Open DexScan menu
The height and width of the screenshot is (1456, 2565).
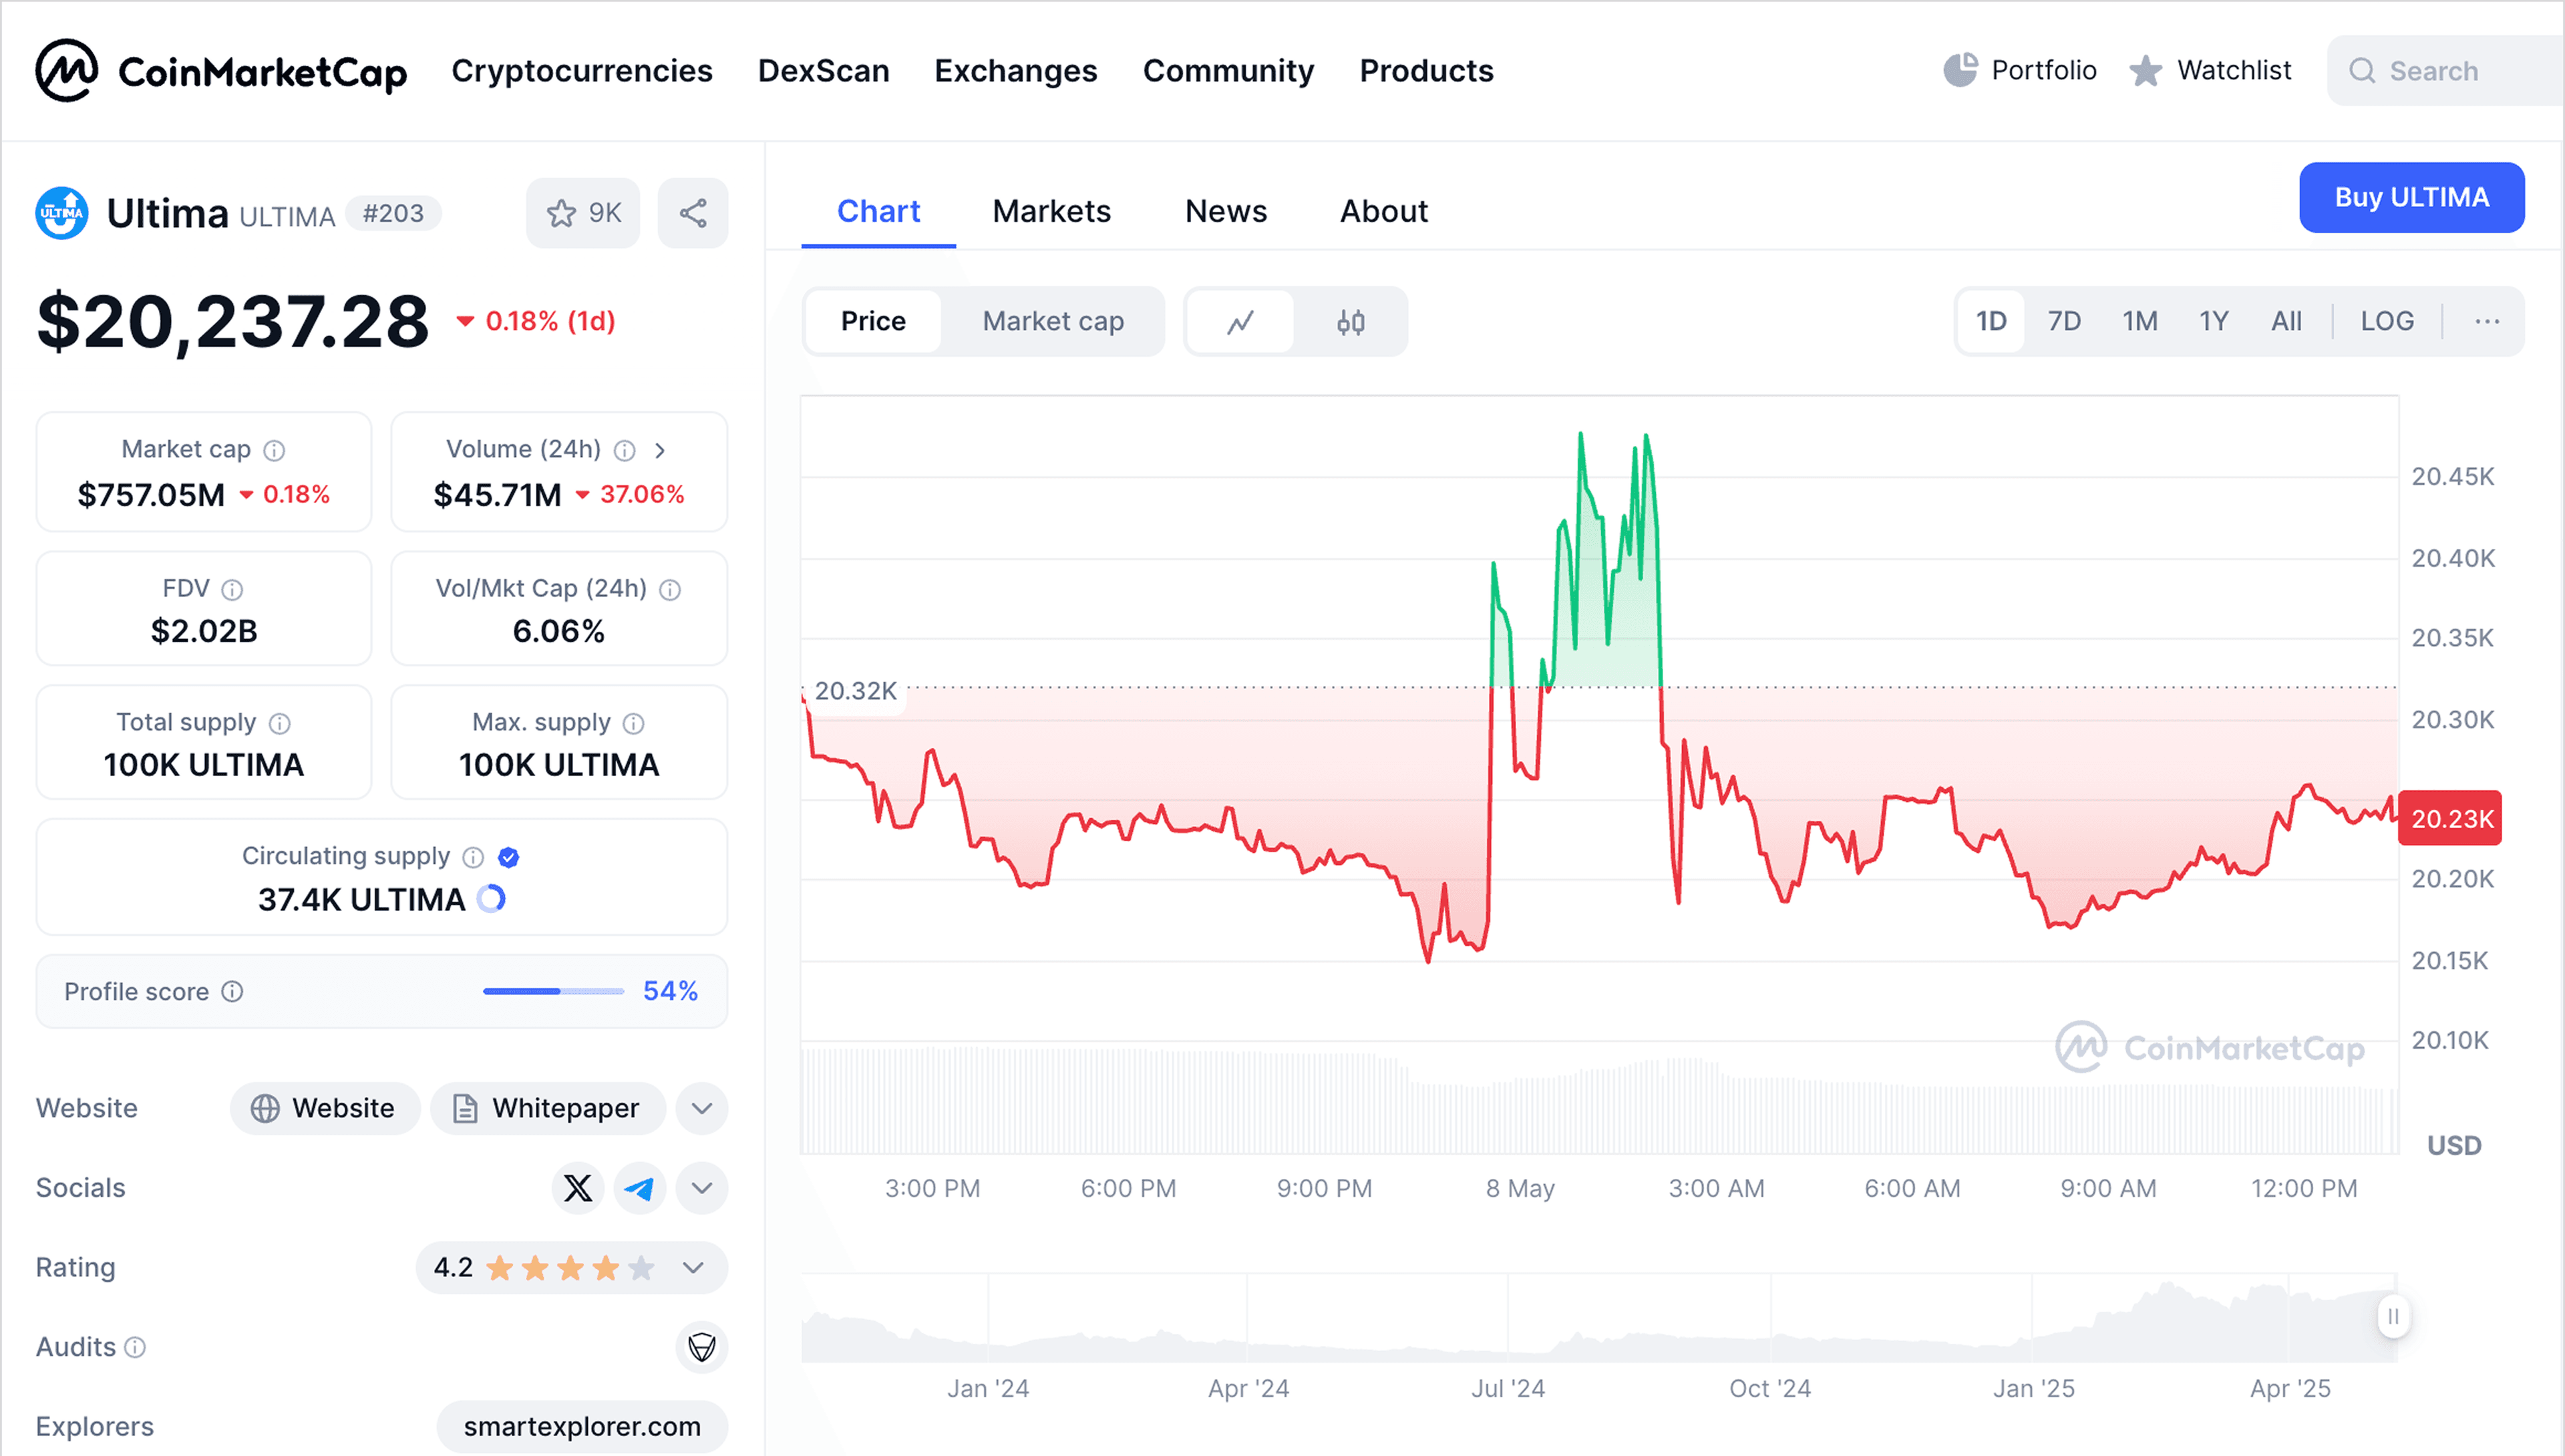pos(823,71)
